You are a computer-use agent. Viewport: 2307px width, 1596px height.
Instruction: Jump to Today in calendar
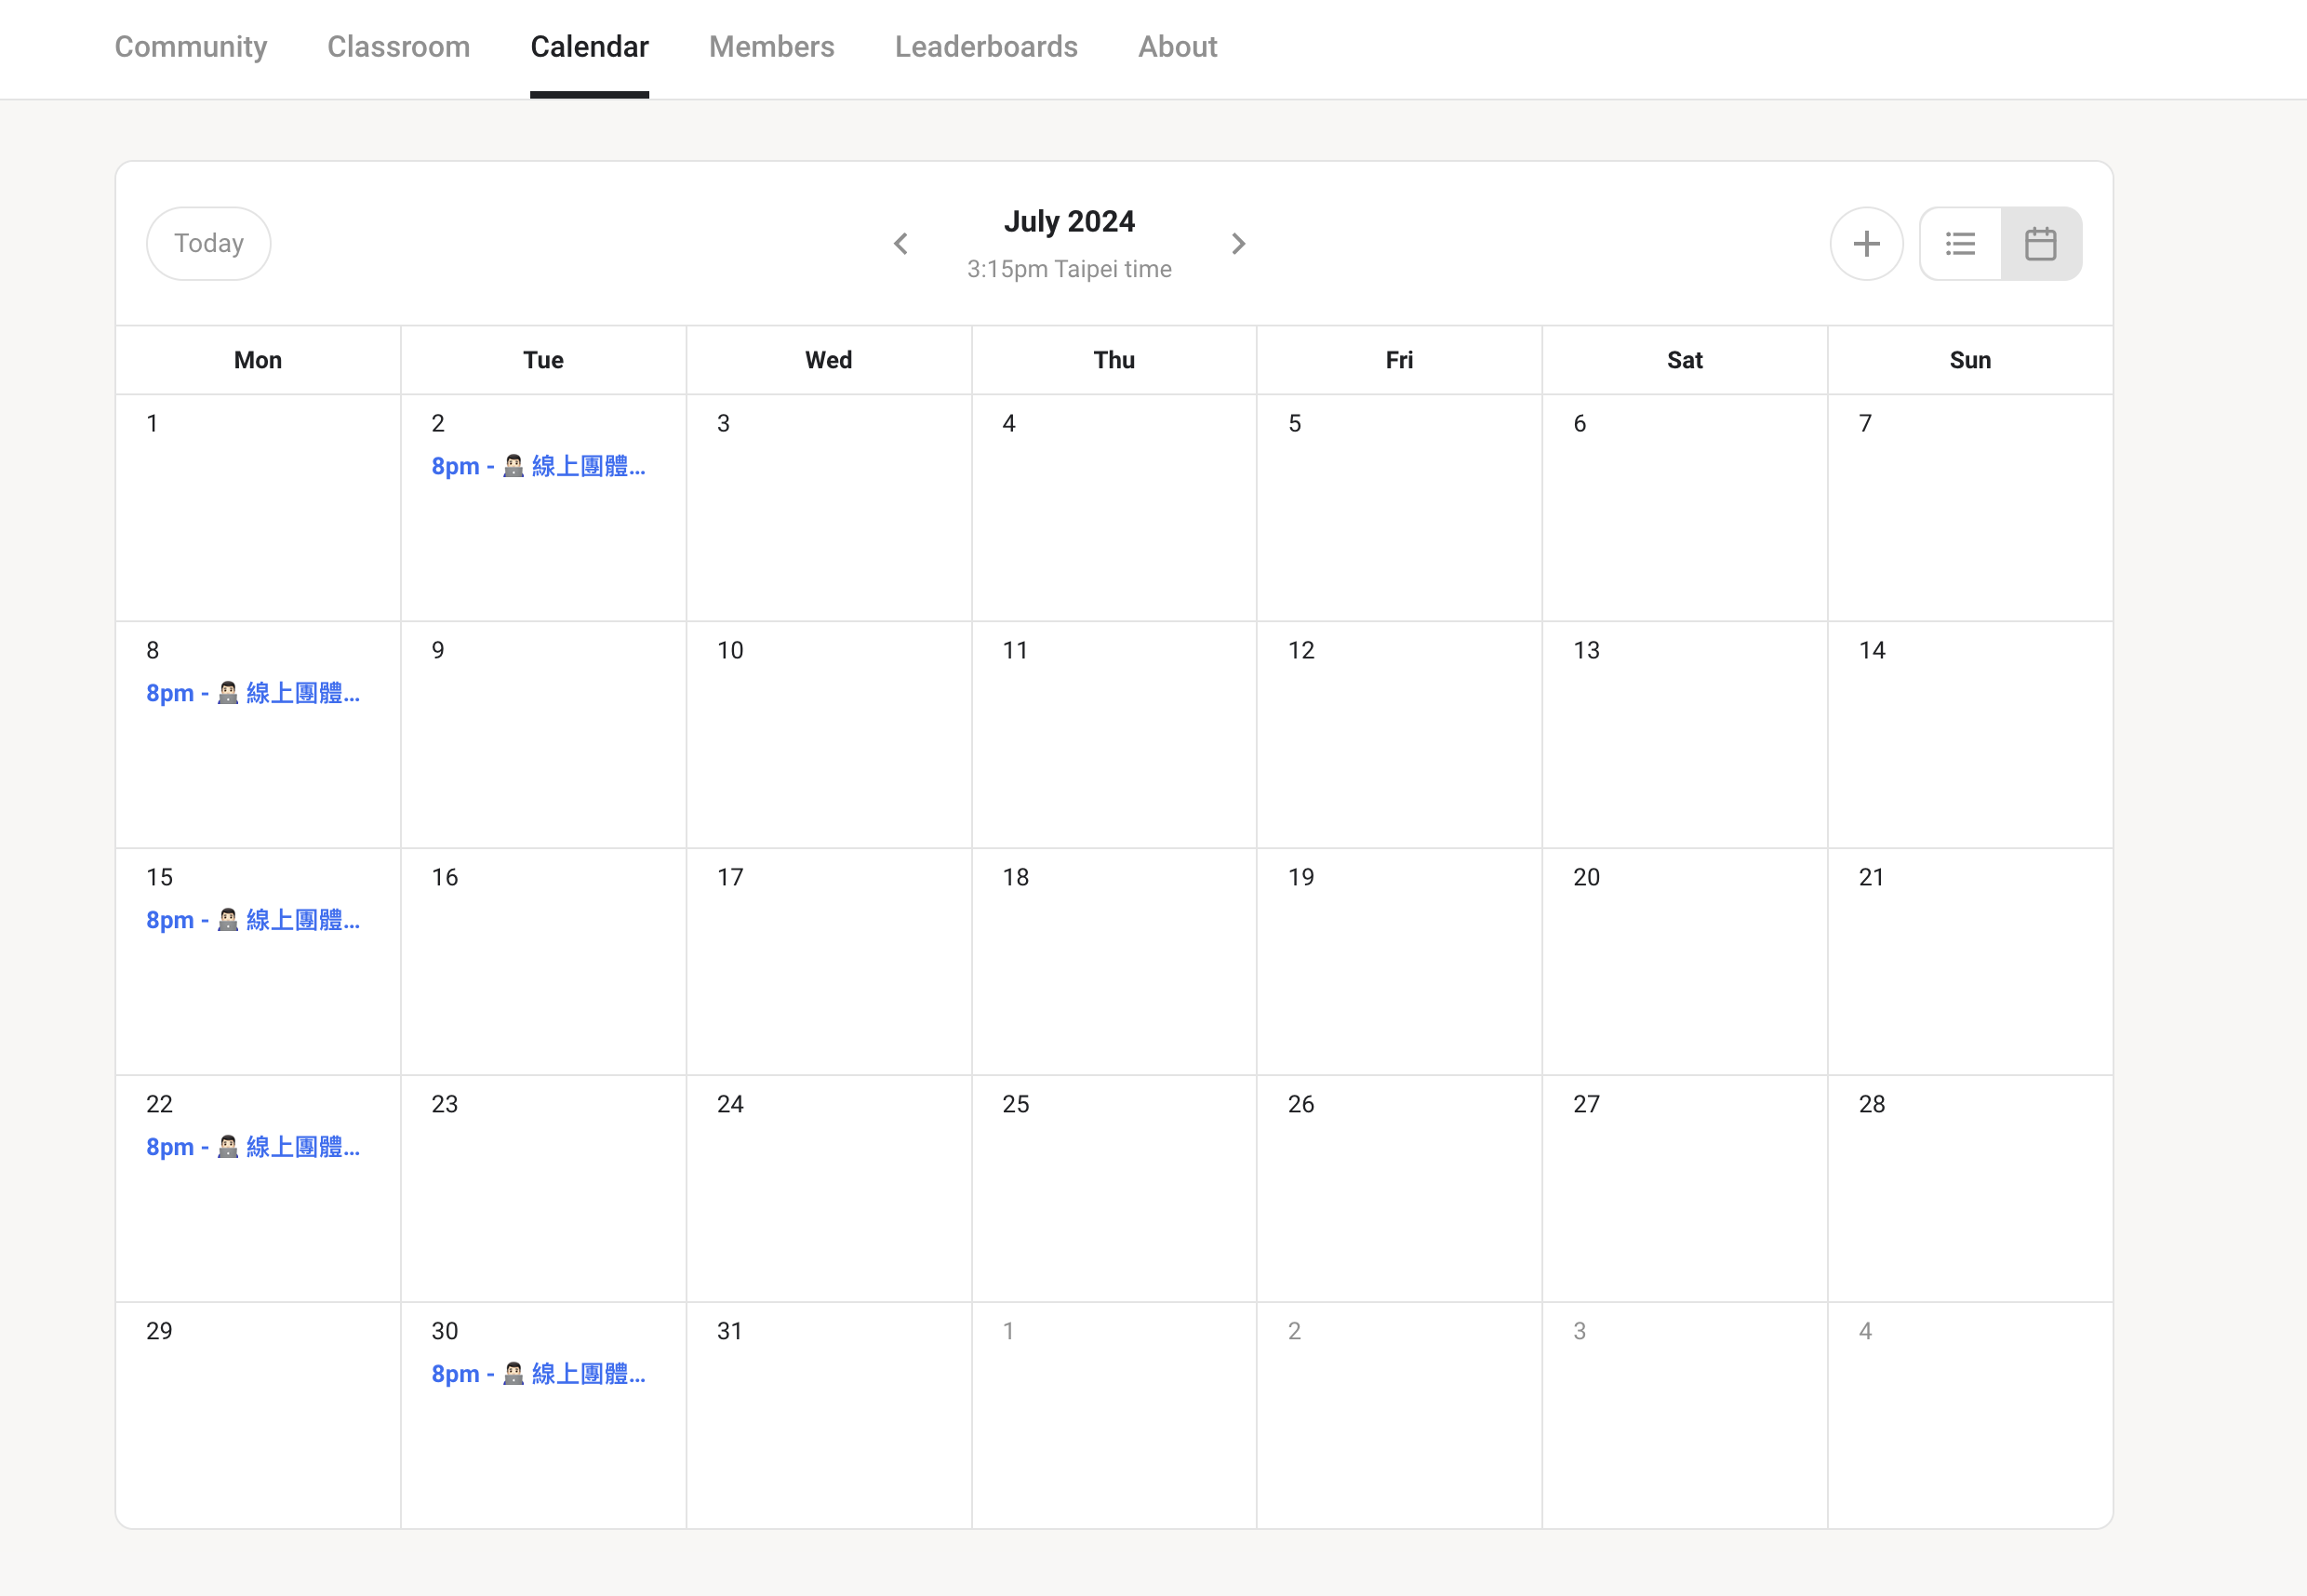[x=209, y=243]
